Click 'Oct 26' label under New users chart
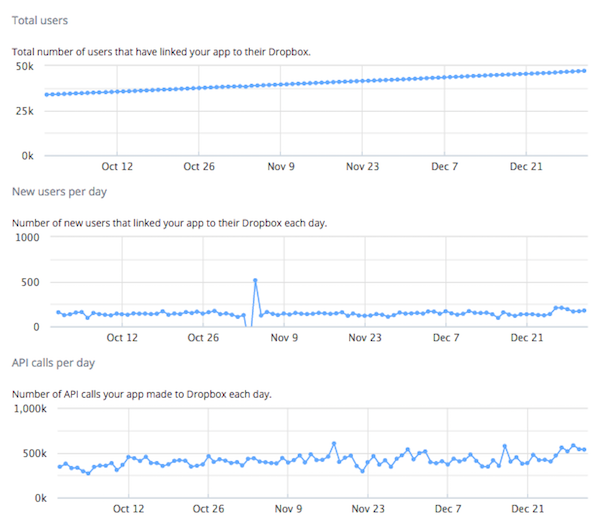 tap(203, 338)
